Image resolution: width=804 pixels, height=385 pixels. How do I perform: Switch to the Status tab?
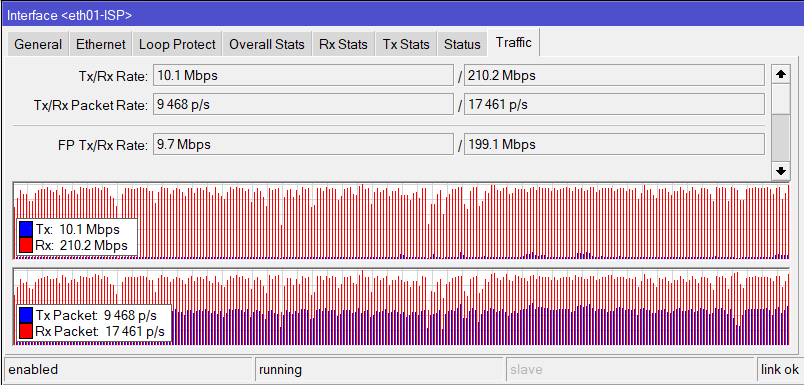click(x=462, y=45)
